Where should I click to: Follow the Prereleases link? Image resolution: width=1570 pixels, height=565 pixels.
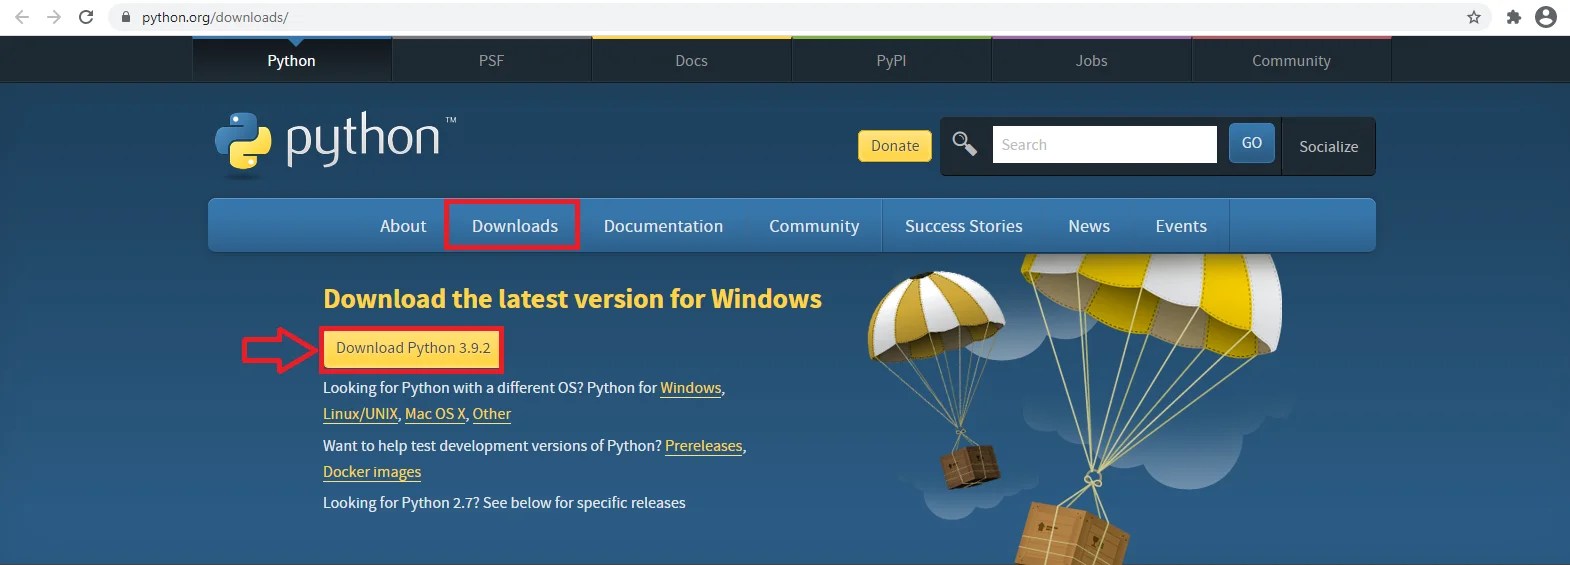tap(704, 446)
